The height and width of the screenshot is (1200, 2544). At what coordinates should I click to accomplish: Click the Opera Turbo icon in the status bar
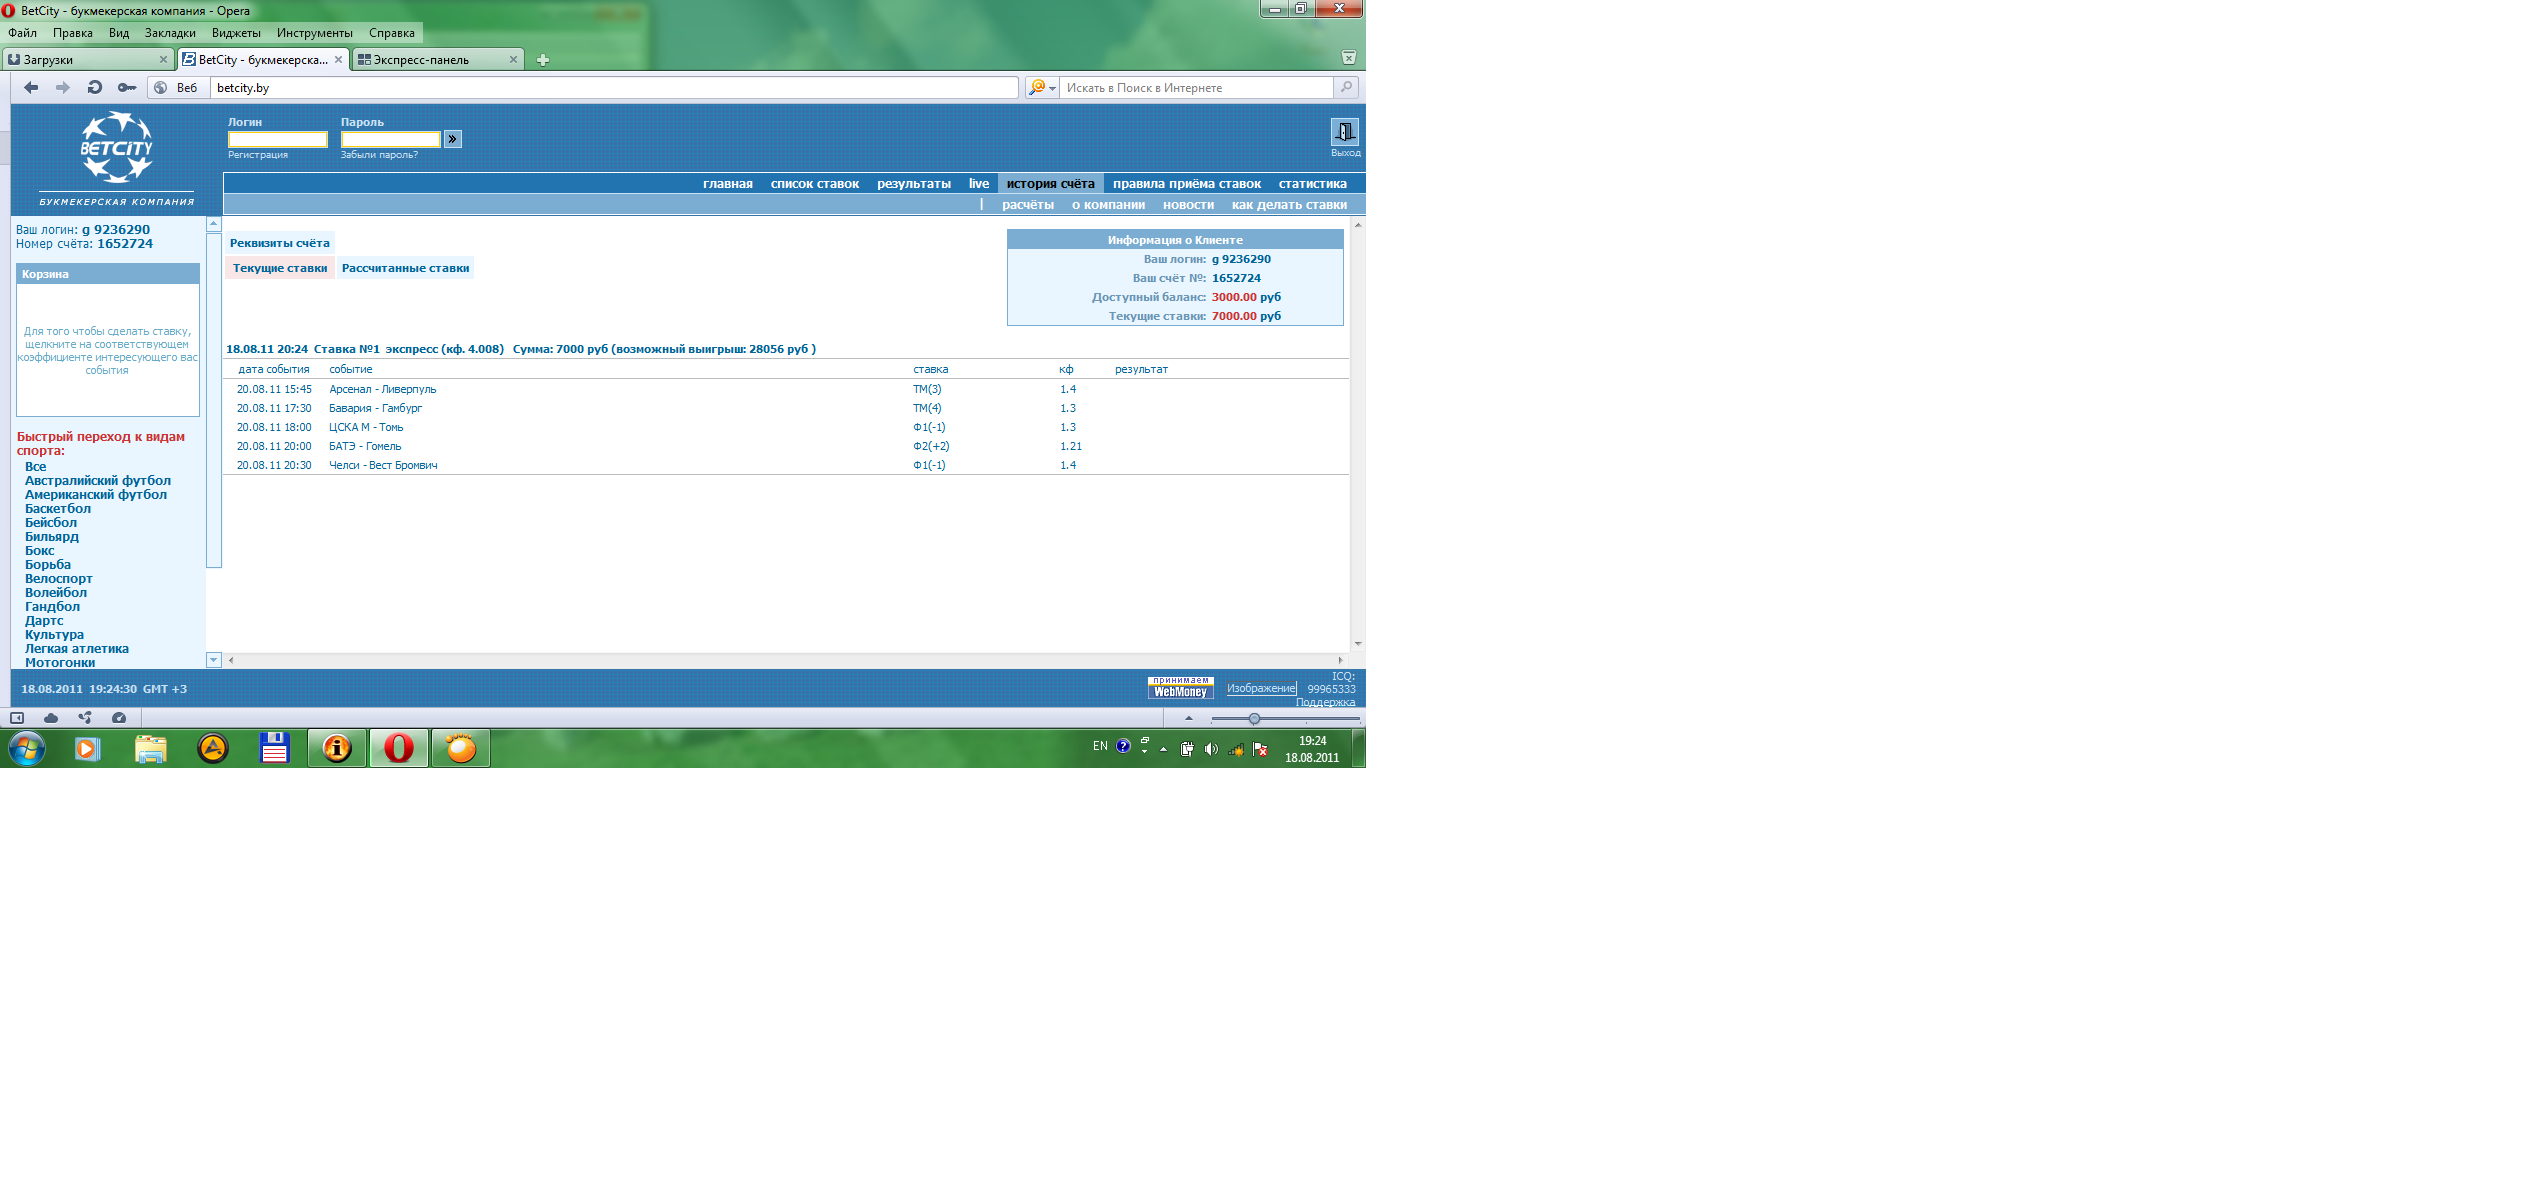tap(119, 718)
